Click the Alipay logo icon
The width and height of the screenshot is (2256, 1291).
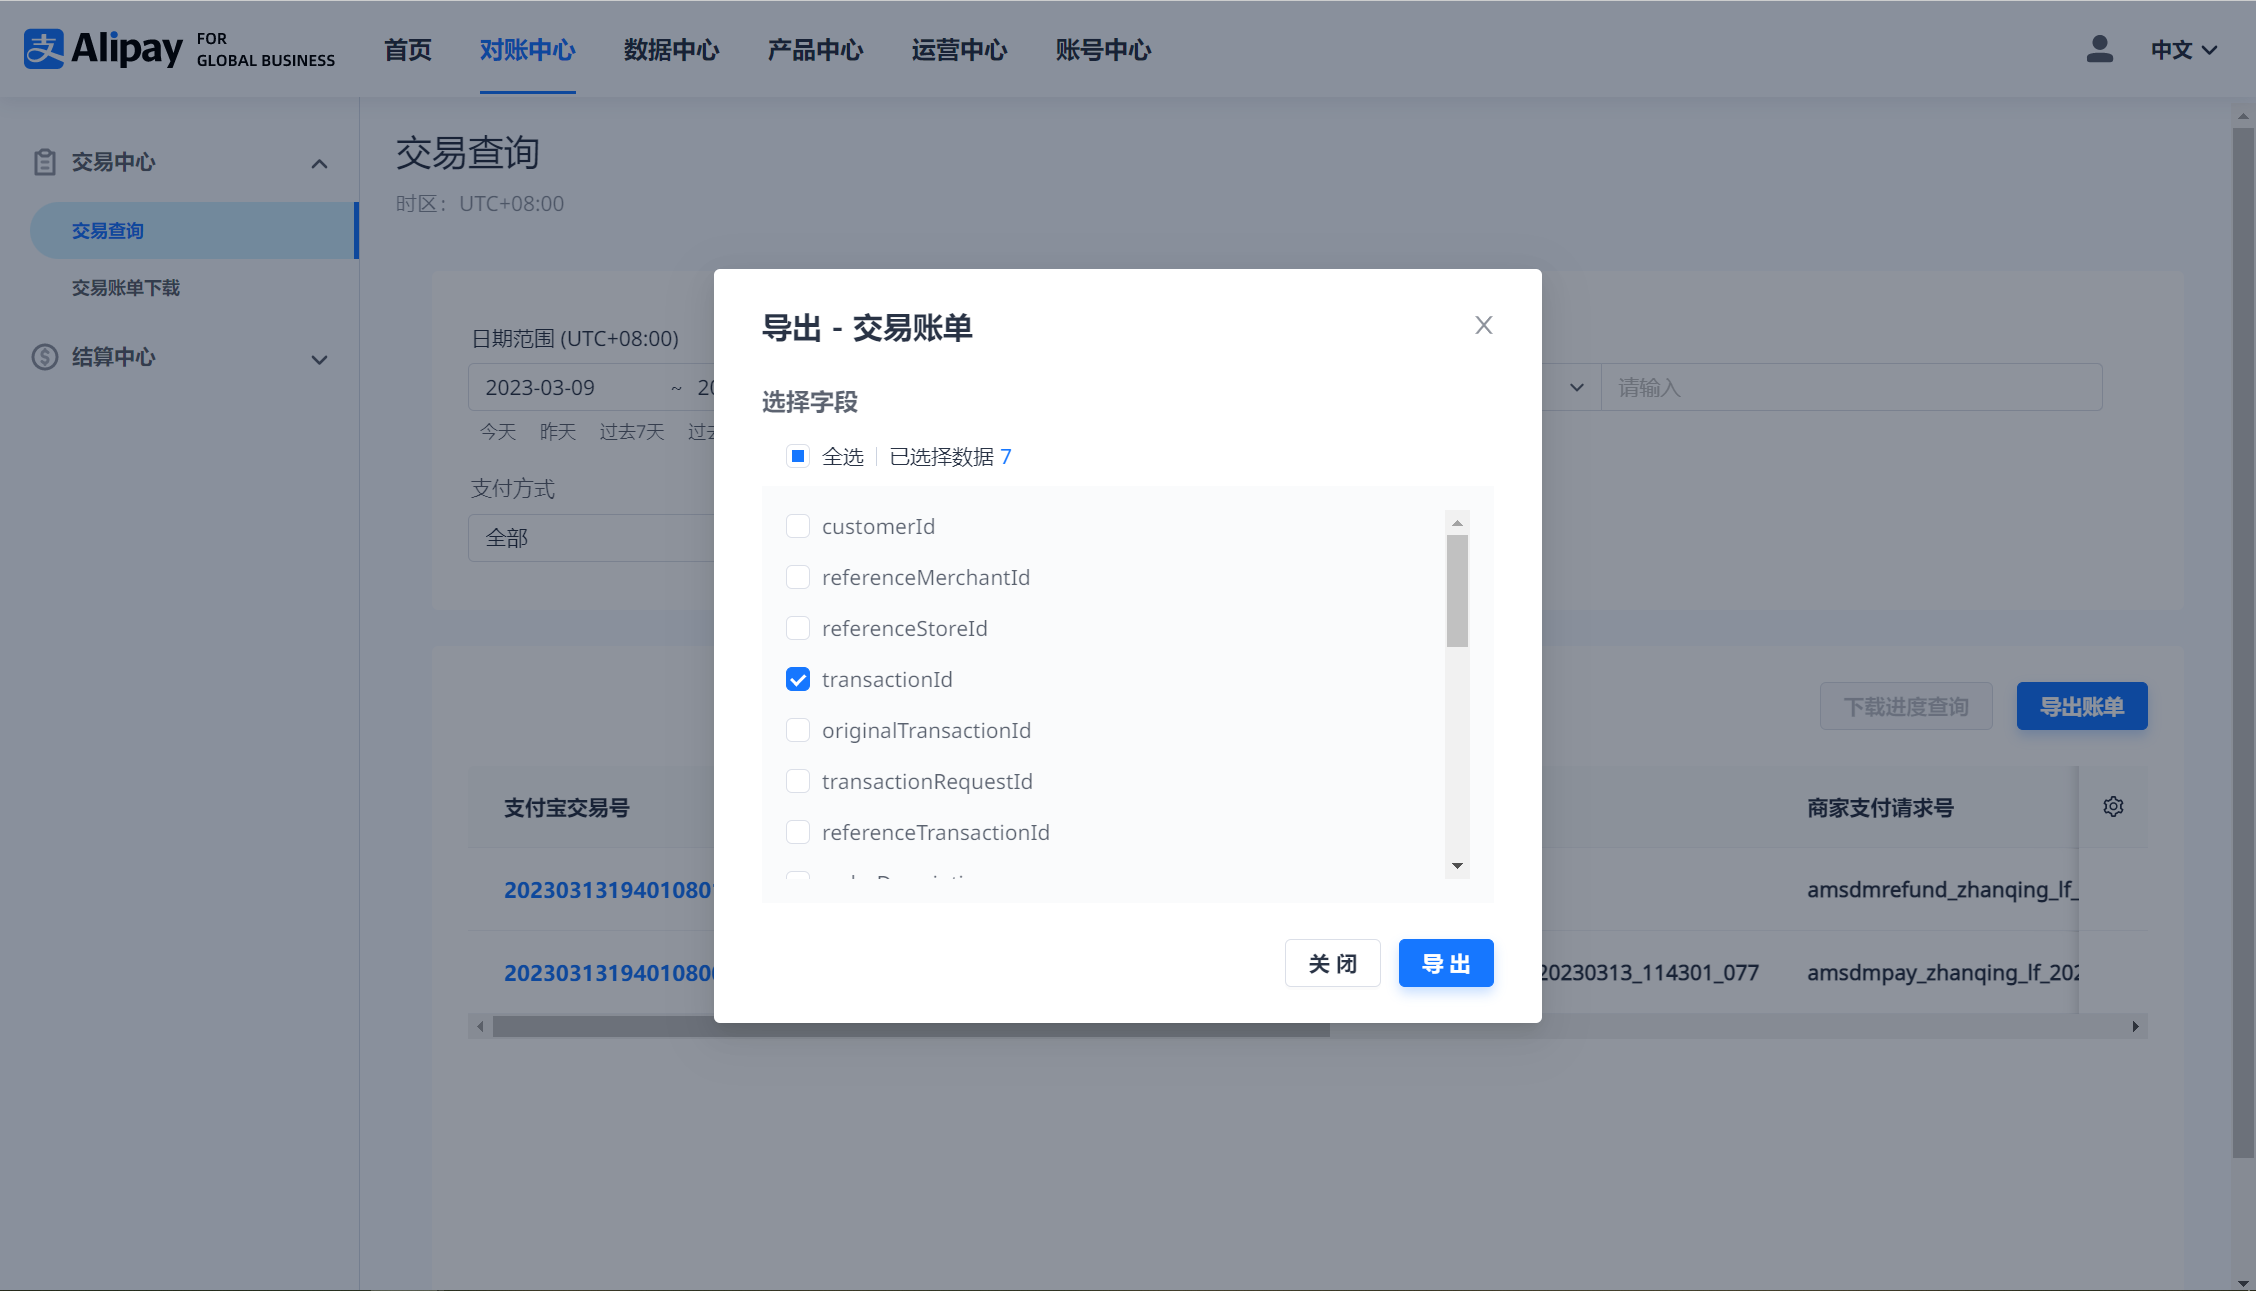(44, 49)
